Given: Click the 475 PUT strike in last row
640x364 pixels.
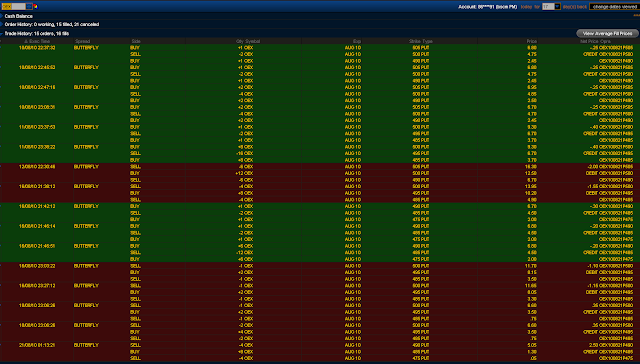Looking at the screenshot, I should 421,358.
